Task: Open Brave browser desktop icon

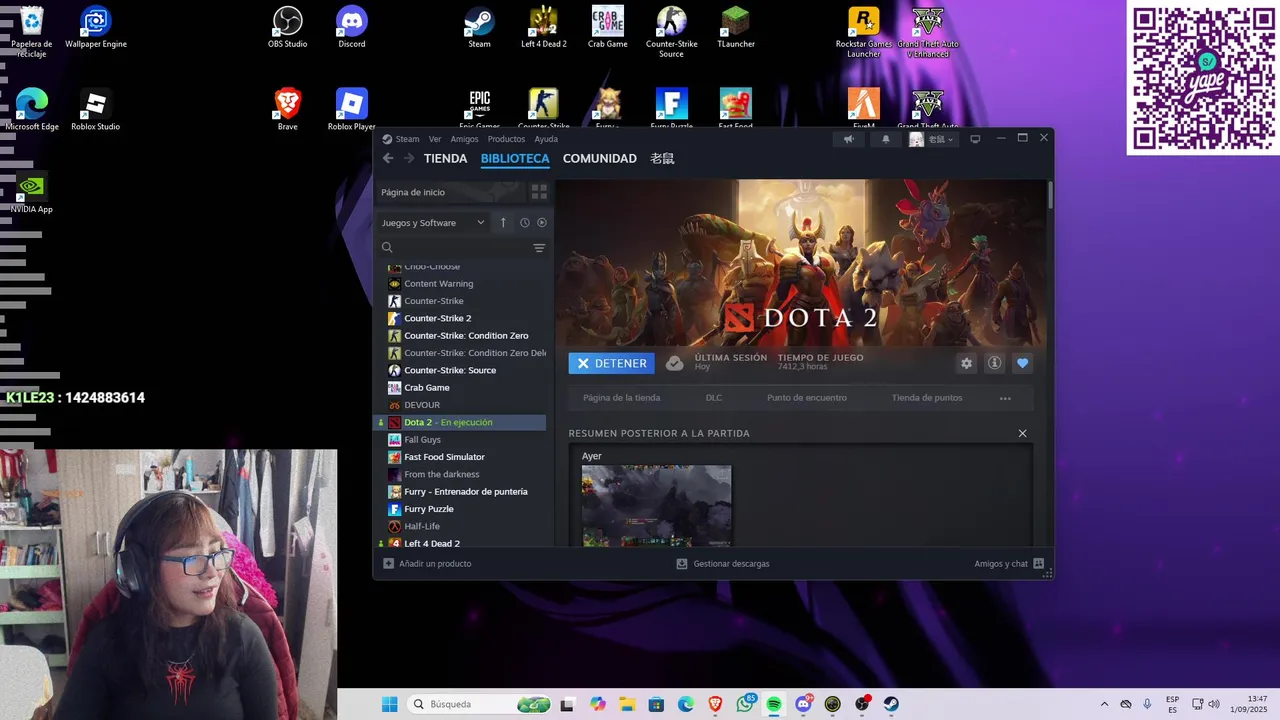Action: (288, 109)
